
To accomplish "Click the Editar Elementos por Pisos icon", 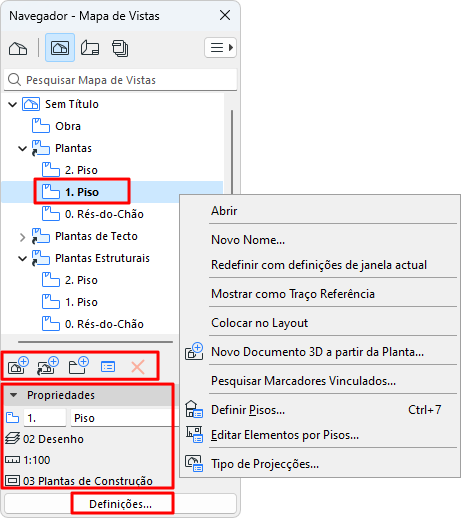I will (194, 434).
